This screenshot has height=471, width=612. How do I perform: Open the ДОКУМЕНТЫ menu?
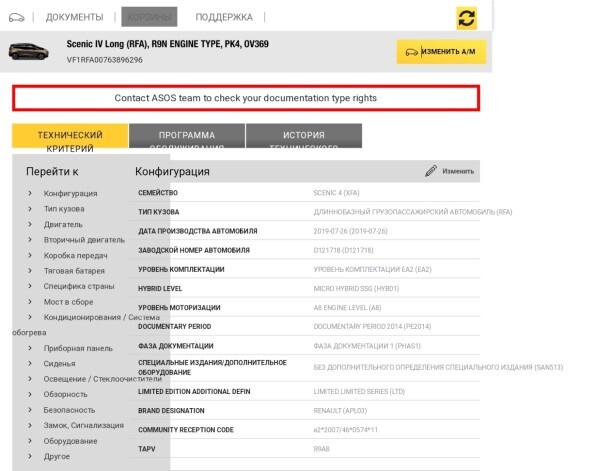[x=75, y=17]
